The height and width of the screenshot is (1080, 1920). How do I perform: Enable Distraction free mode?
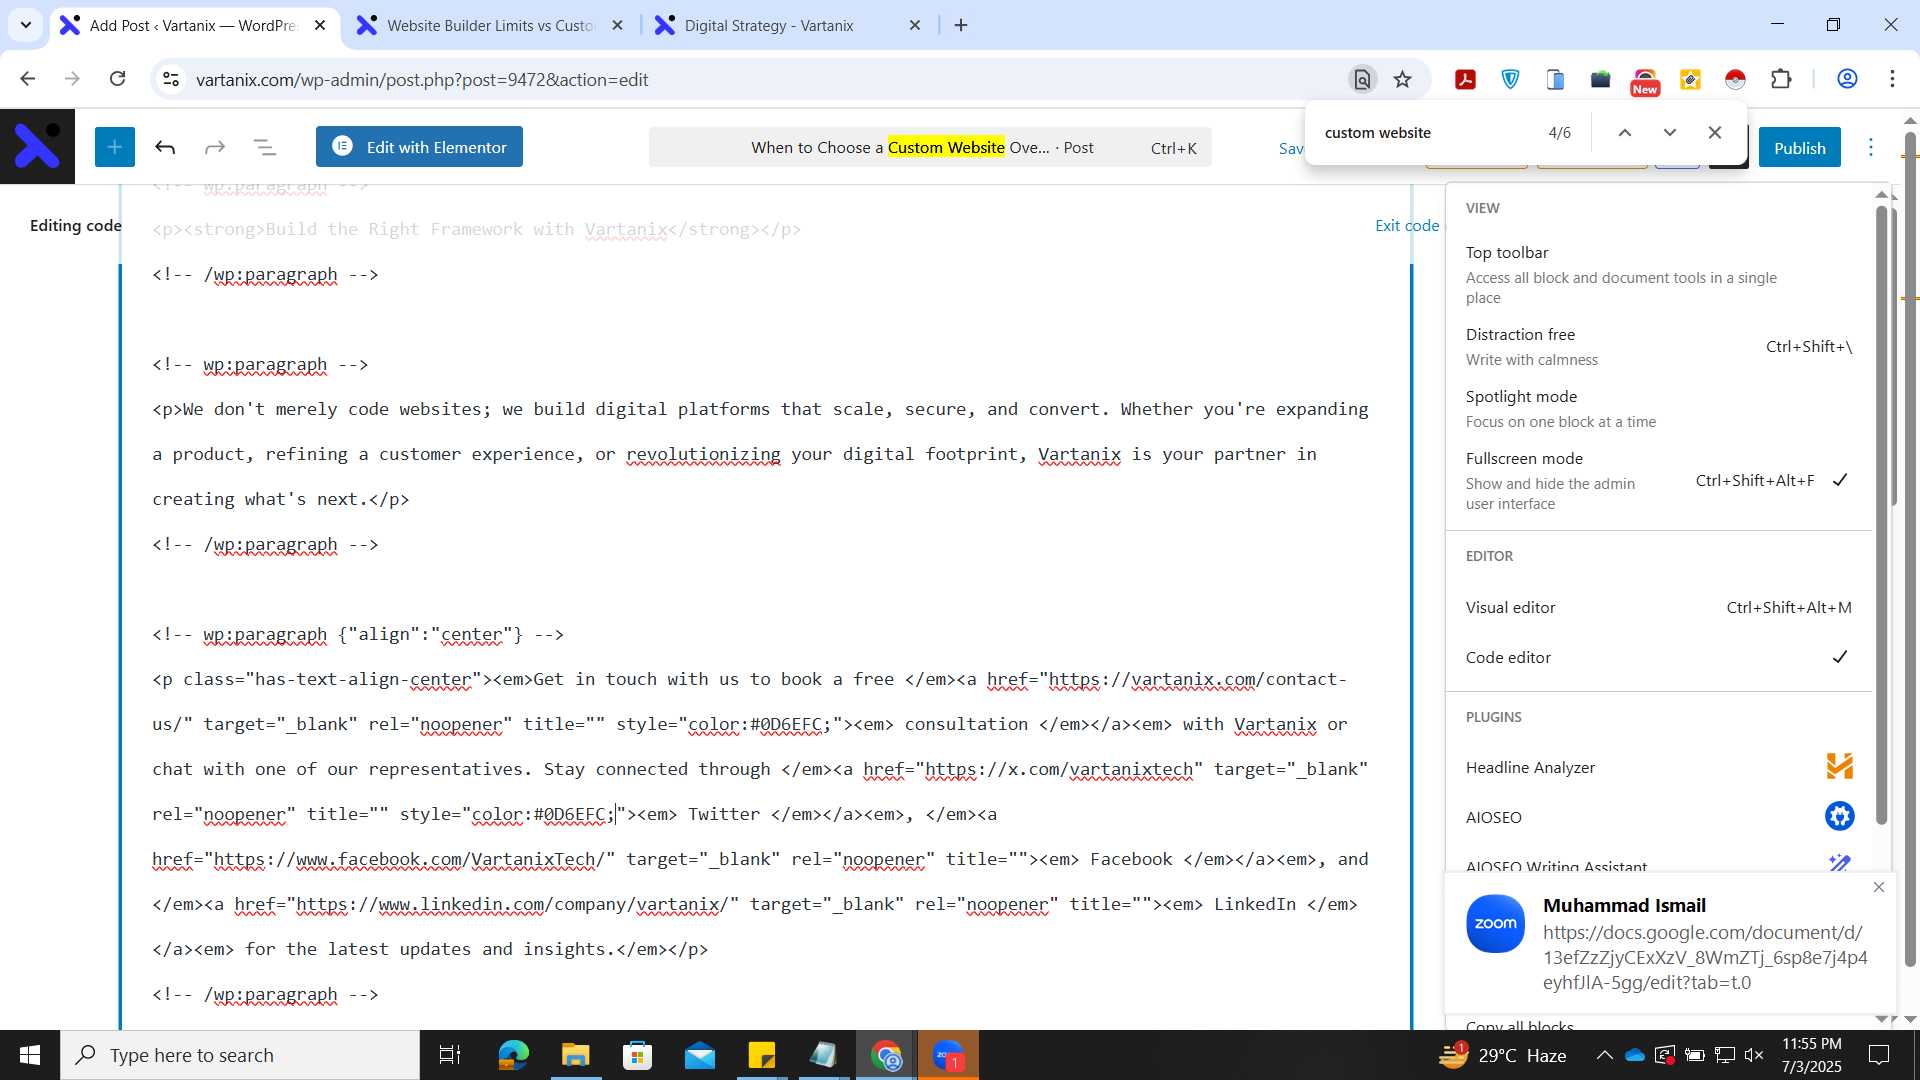[1658, 346]
